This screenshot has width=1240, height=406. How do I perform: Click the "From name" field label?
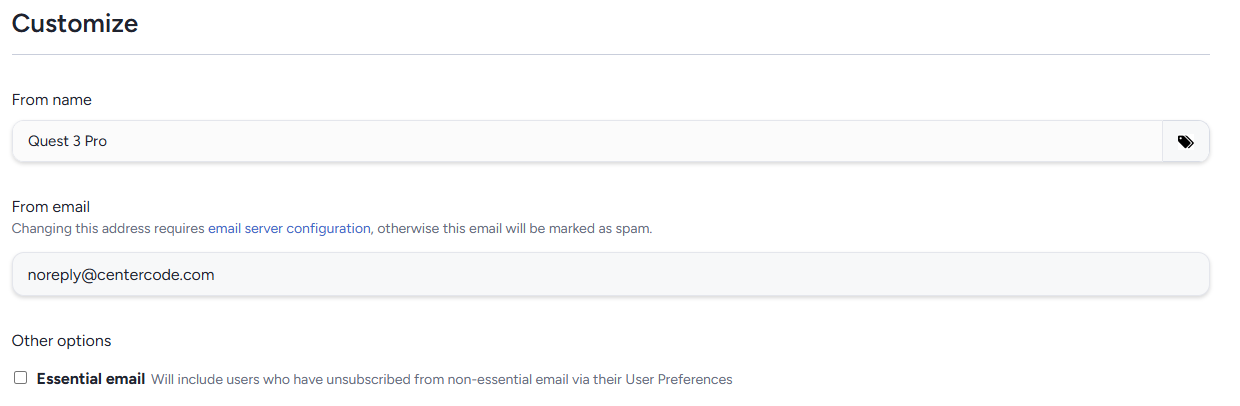pyautogui.click(x=52, y=100)
